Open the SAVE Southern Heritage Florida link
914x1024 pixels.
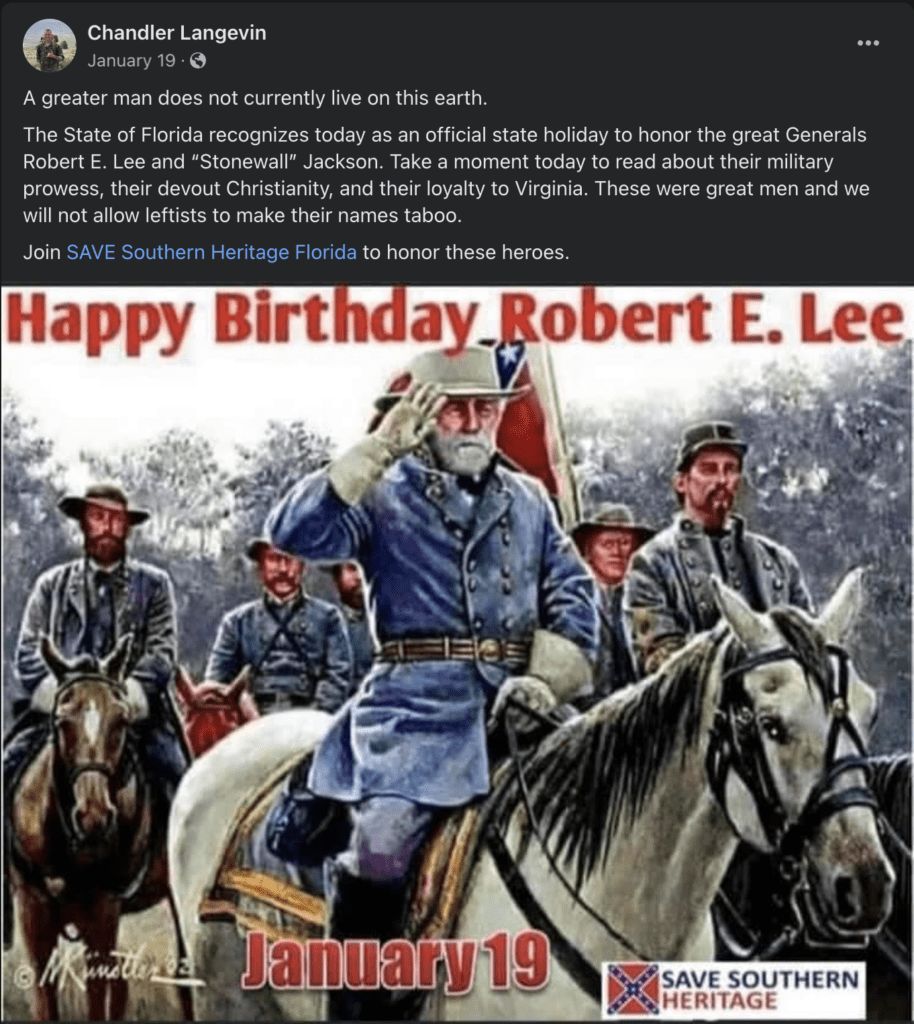click(x=212, y=252)
